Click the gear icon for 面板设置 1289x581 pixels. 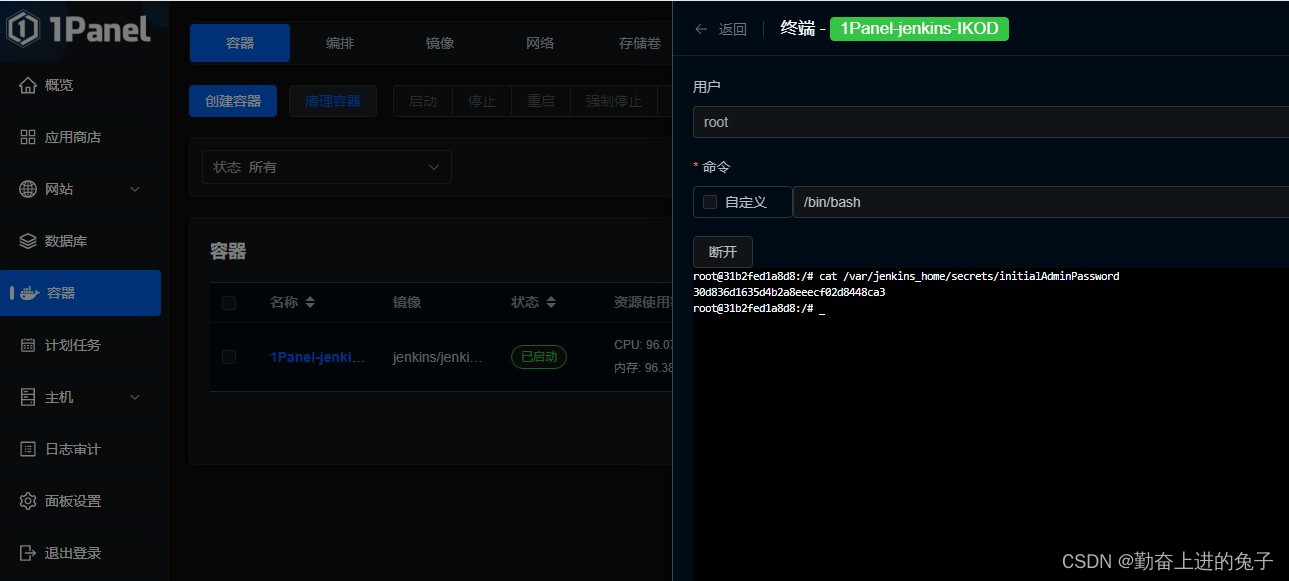[28, 501]
